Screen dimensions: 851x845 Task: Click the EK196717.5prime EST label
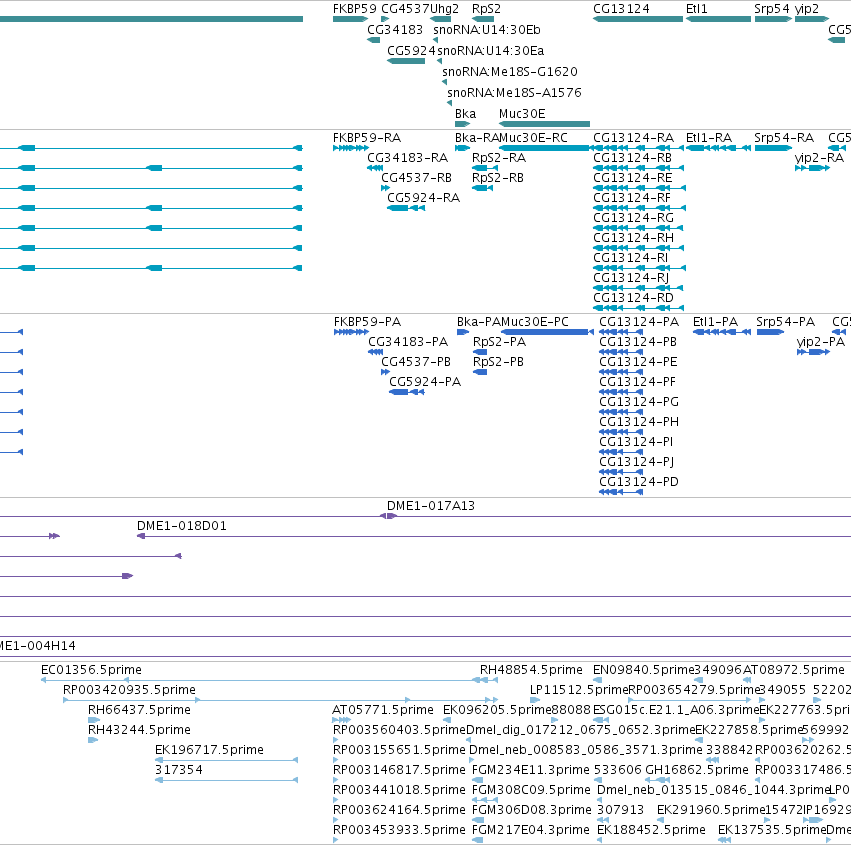pos(209,750)
